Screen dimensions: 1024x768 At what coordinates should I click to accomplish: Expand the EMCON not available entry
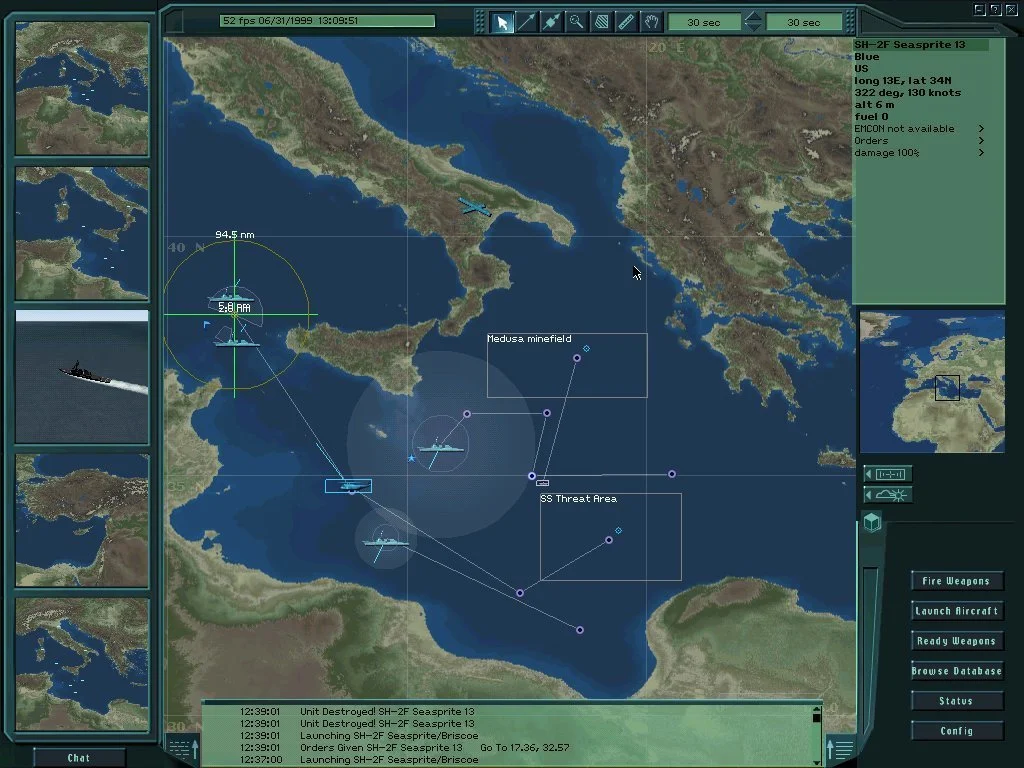pos(981,129)
